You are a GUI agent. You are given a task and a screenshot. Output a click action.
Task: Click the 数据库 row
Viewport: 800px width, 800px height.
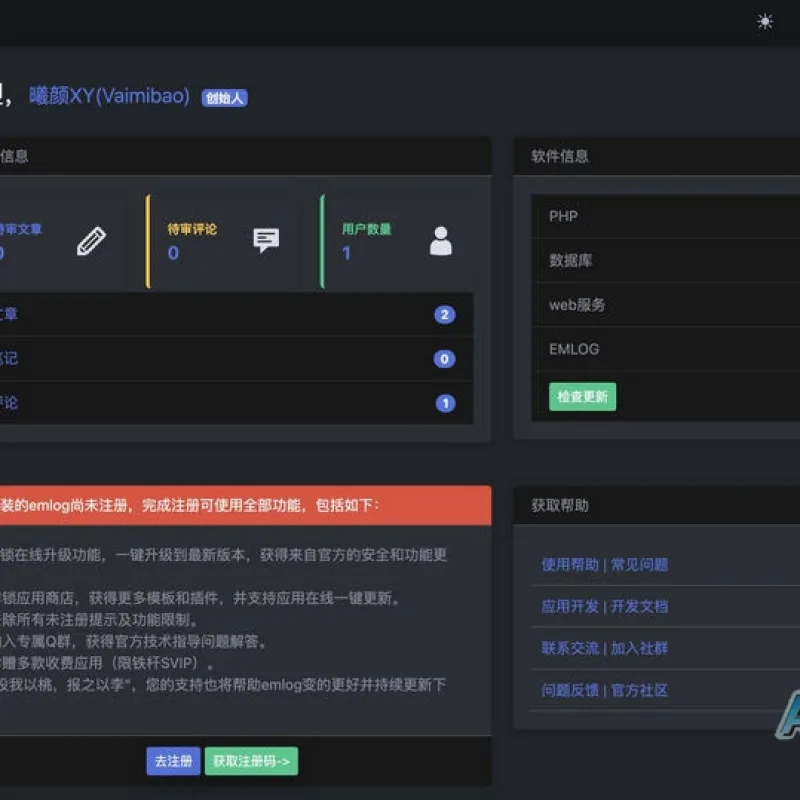tap(666, 261)
